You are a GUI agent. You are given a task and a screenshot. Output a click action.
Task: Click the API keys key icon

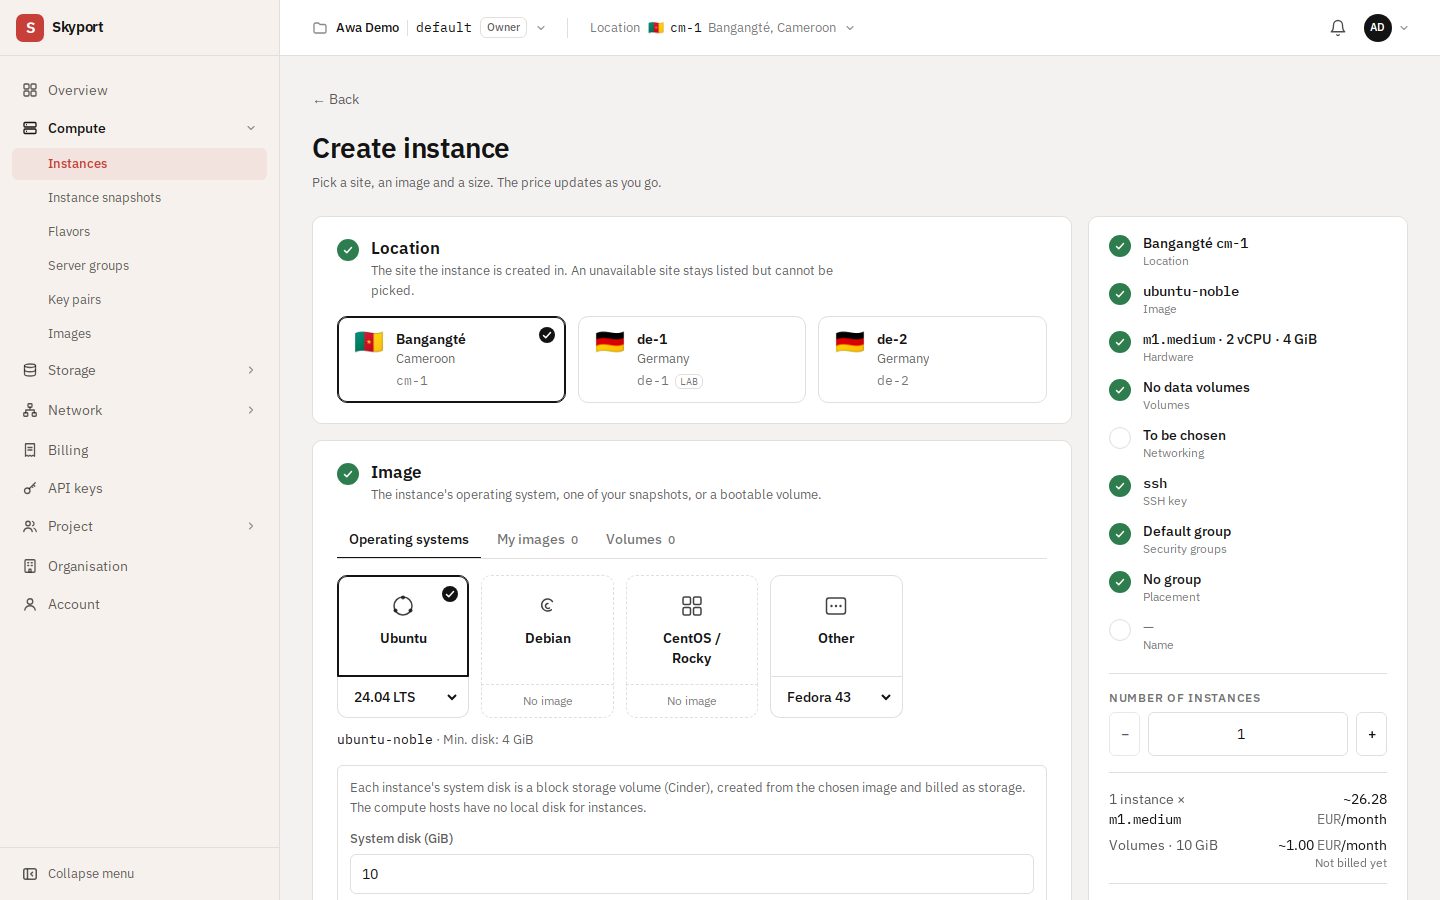coord(30,488)
